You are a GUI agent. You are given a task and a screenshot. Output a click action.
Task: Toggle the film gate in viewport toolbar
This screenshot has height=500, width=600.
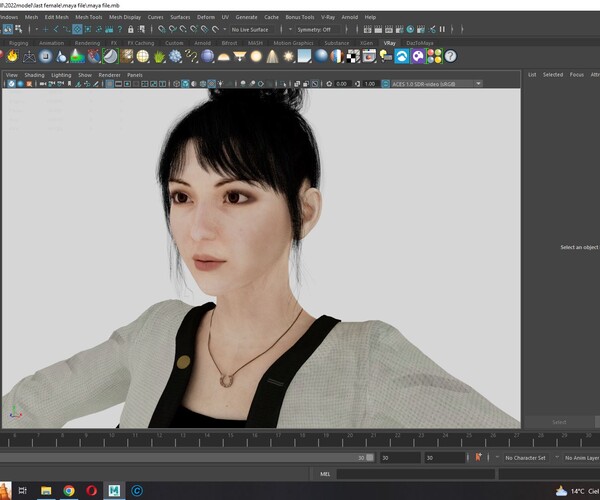pyautogui.click(x=118, y=84)
